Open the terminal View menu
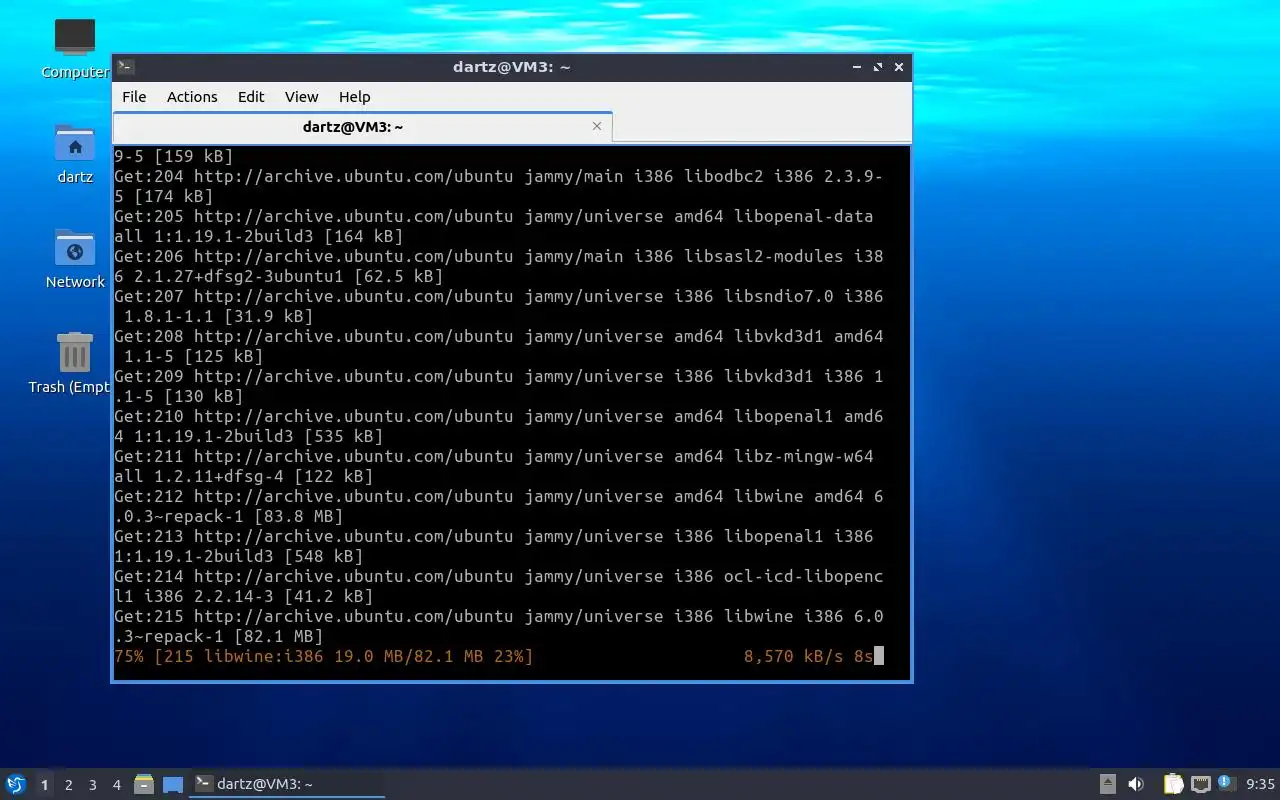This screenshot has height=800, width=1280. pos(301,97)
